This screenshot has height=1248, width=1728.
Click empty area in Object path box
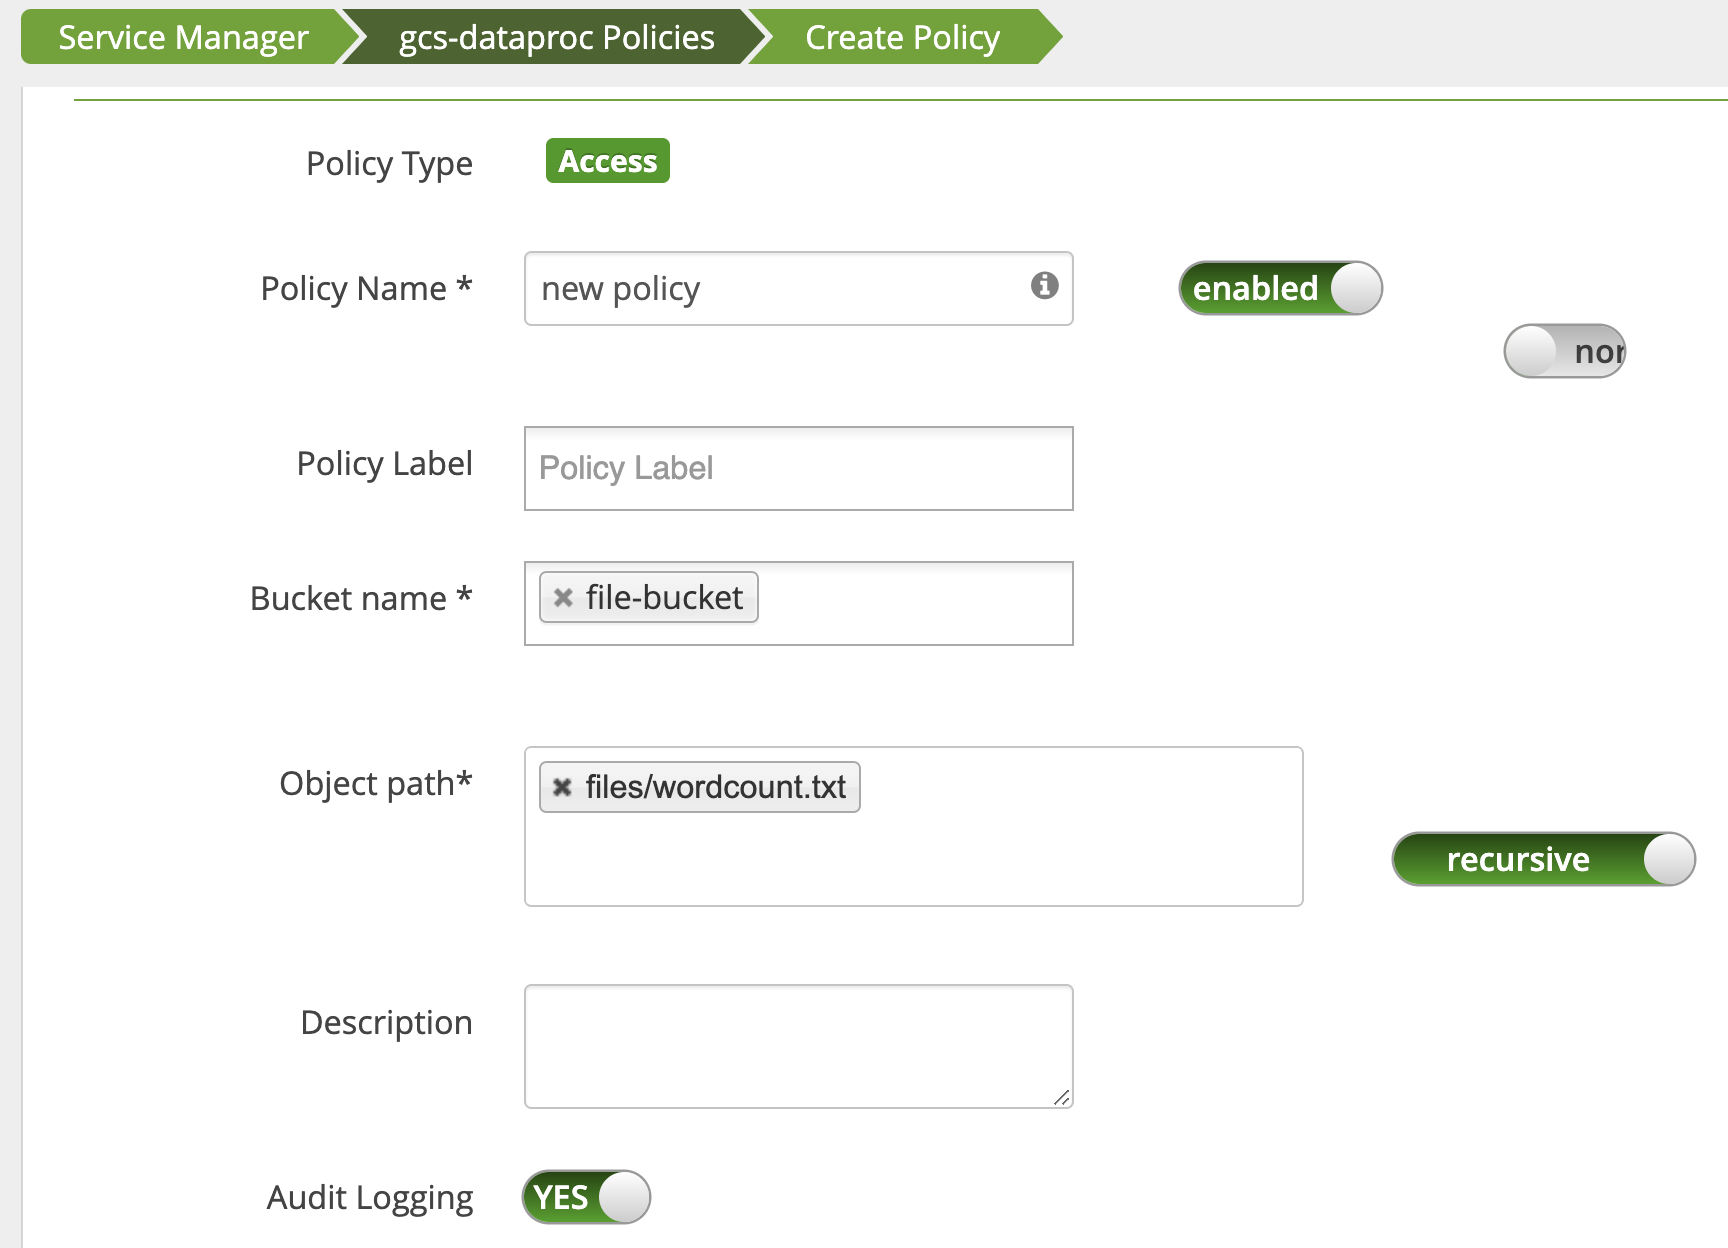pyautogui.click(x=912, y=860)
